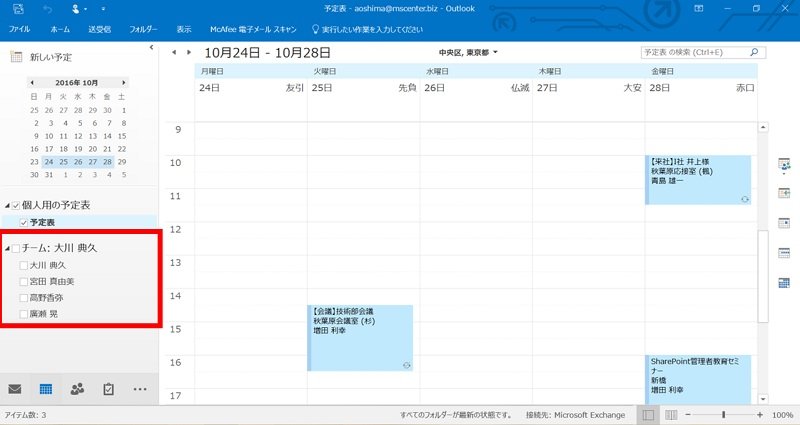This screenshot has width=800, height=425.
Task: Click zoom out minus button
Action: point(688,415)
